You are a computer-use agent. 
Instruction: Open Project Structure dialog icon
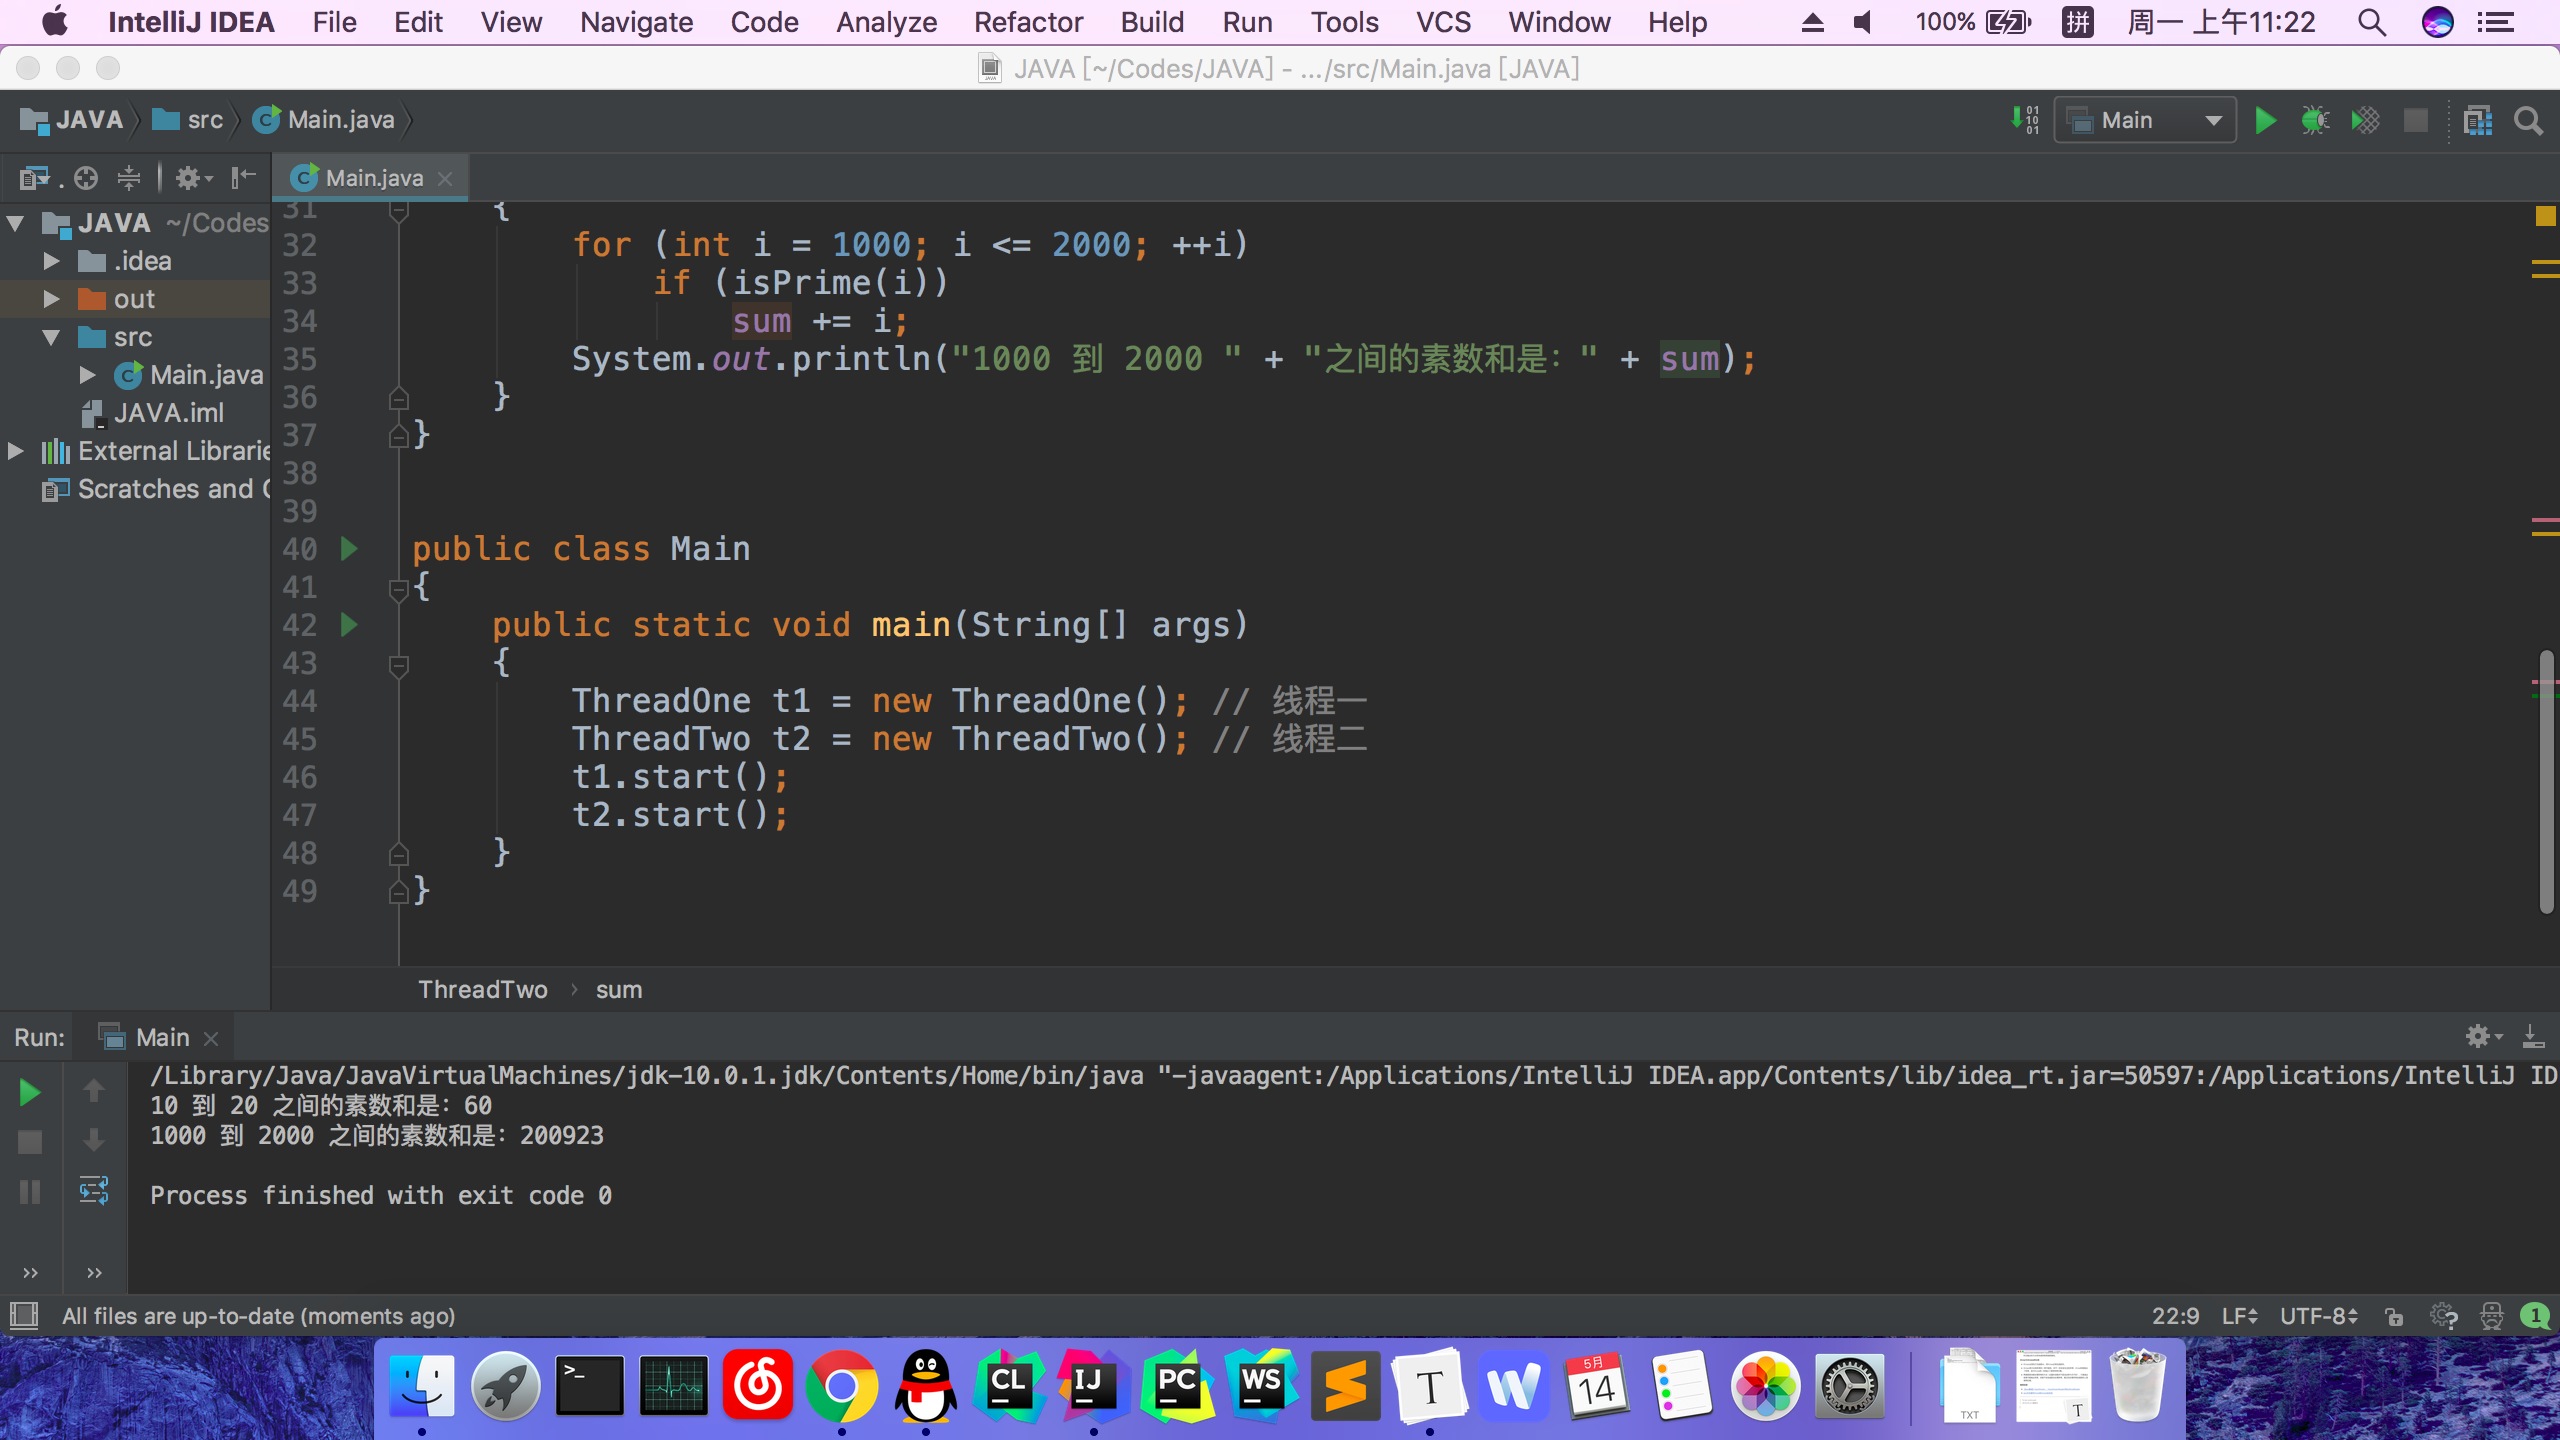2478,121
